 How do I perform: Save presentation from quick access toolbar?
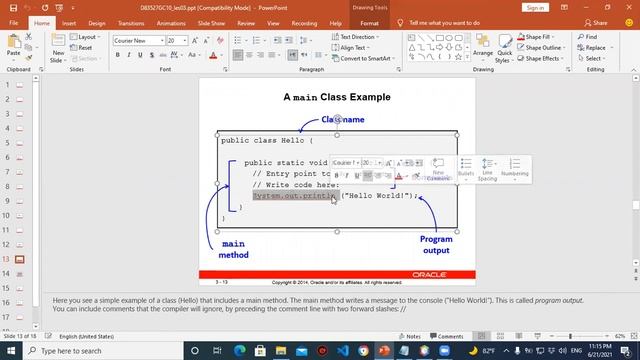(x=13, y=8)
